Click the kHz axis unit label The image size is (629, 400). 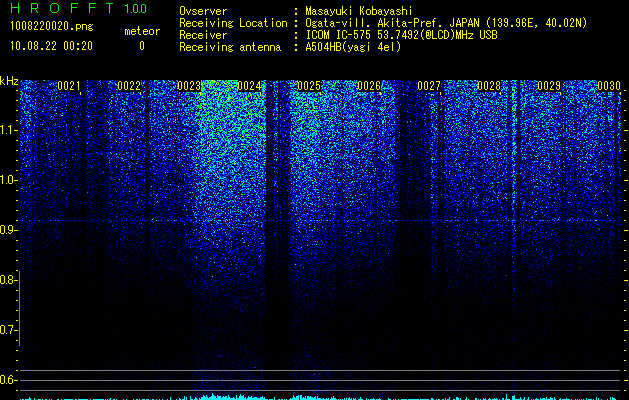coord(9,81)
